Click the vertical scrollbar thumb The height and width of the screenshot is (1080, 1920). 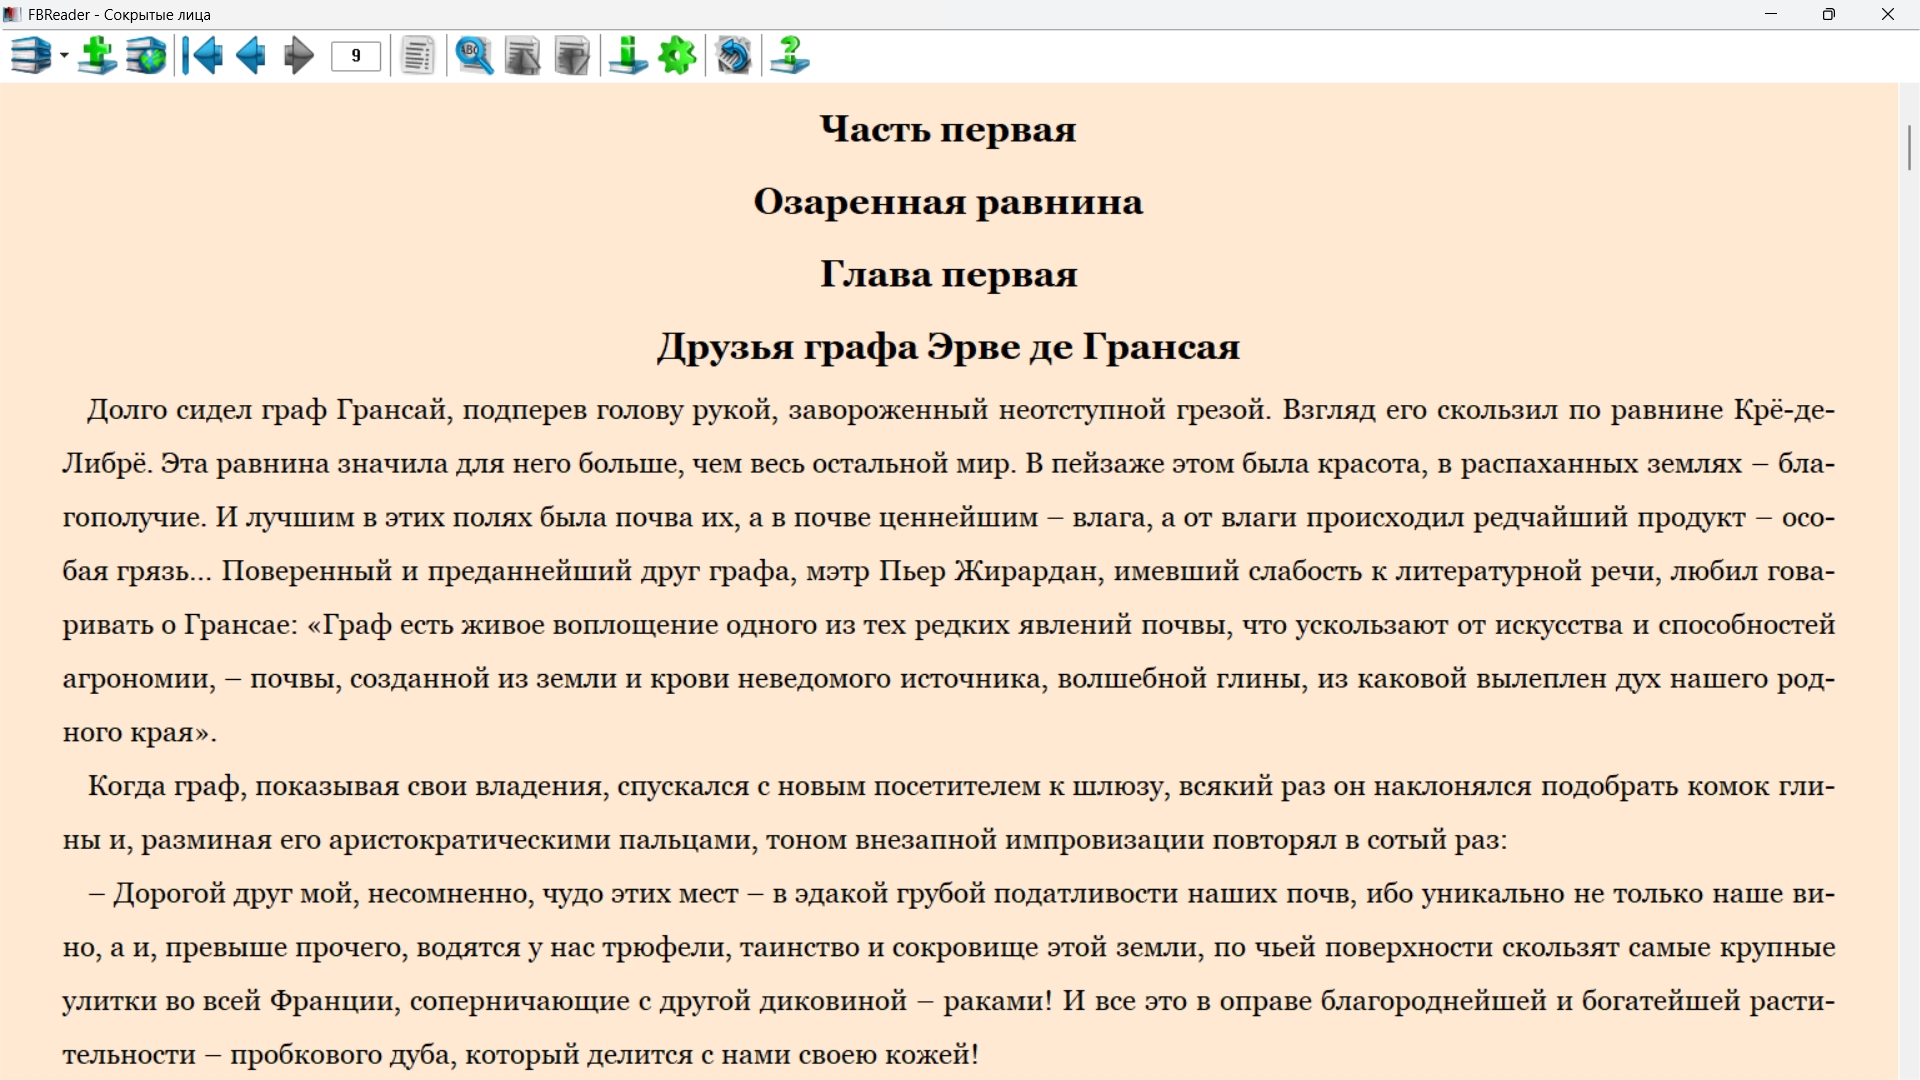click(x=1909, y=148)
